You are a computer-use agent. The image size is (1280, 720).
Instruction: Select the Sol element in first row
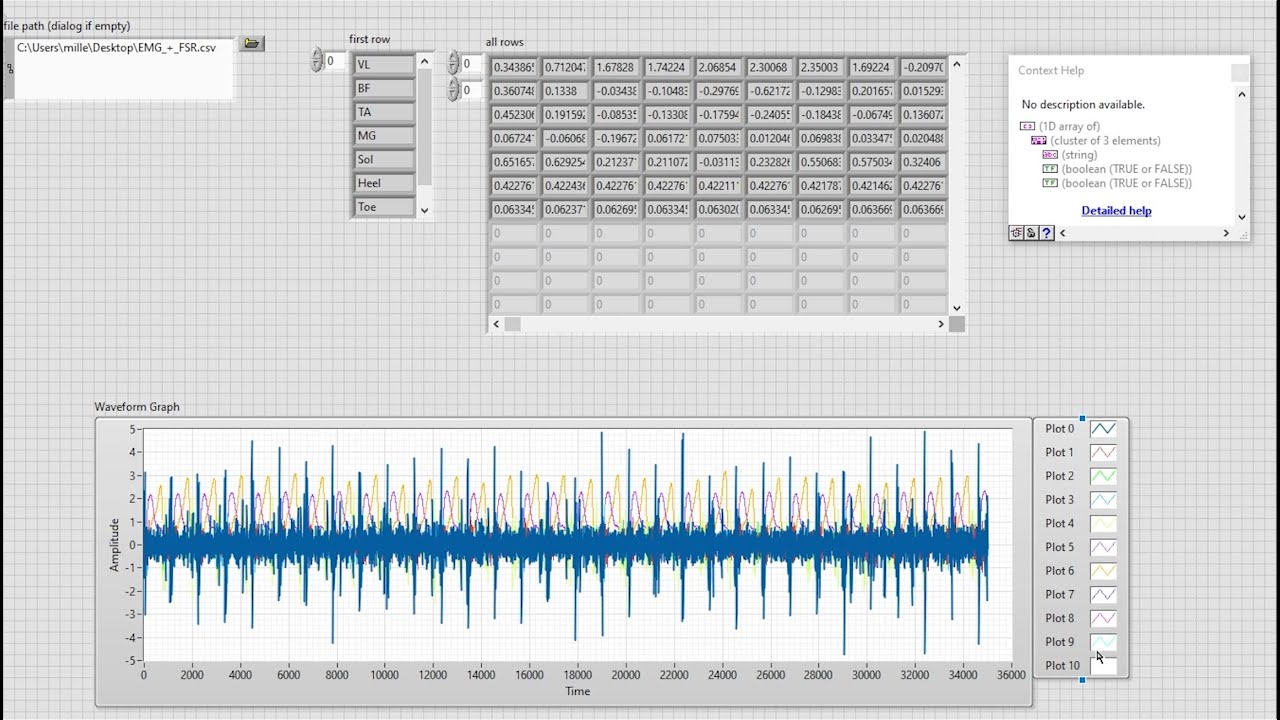(384, 160)
